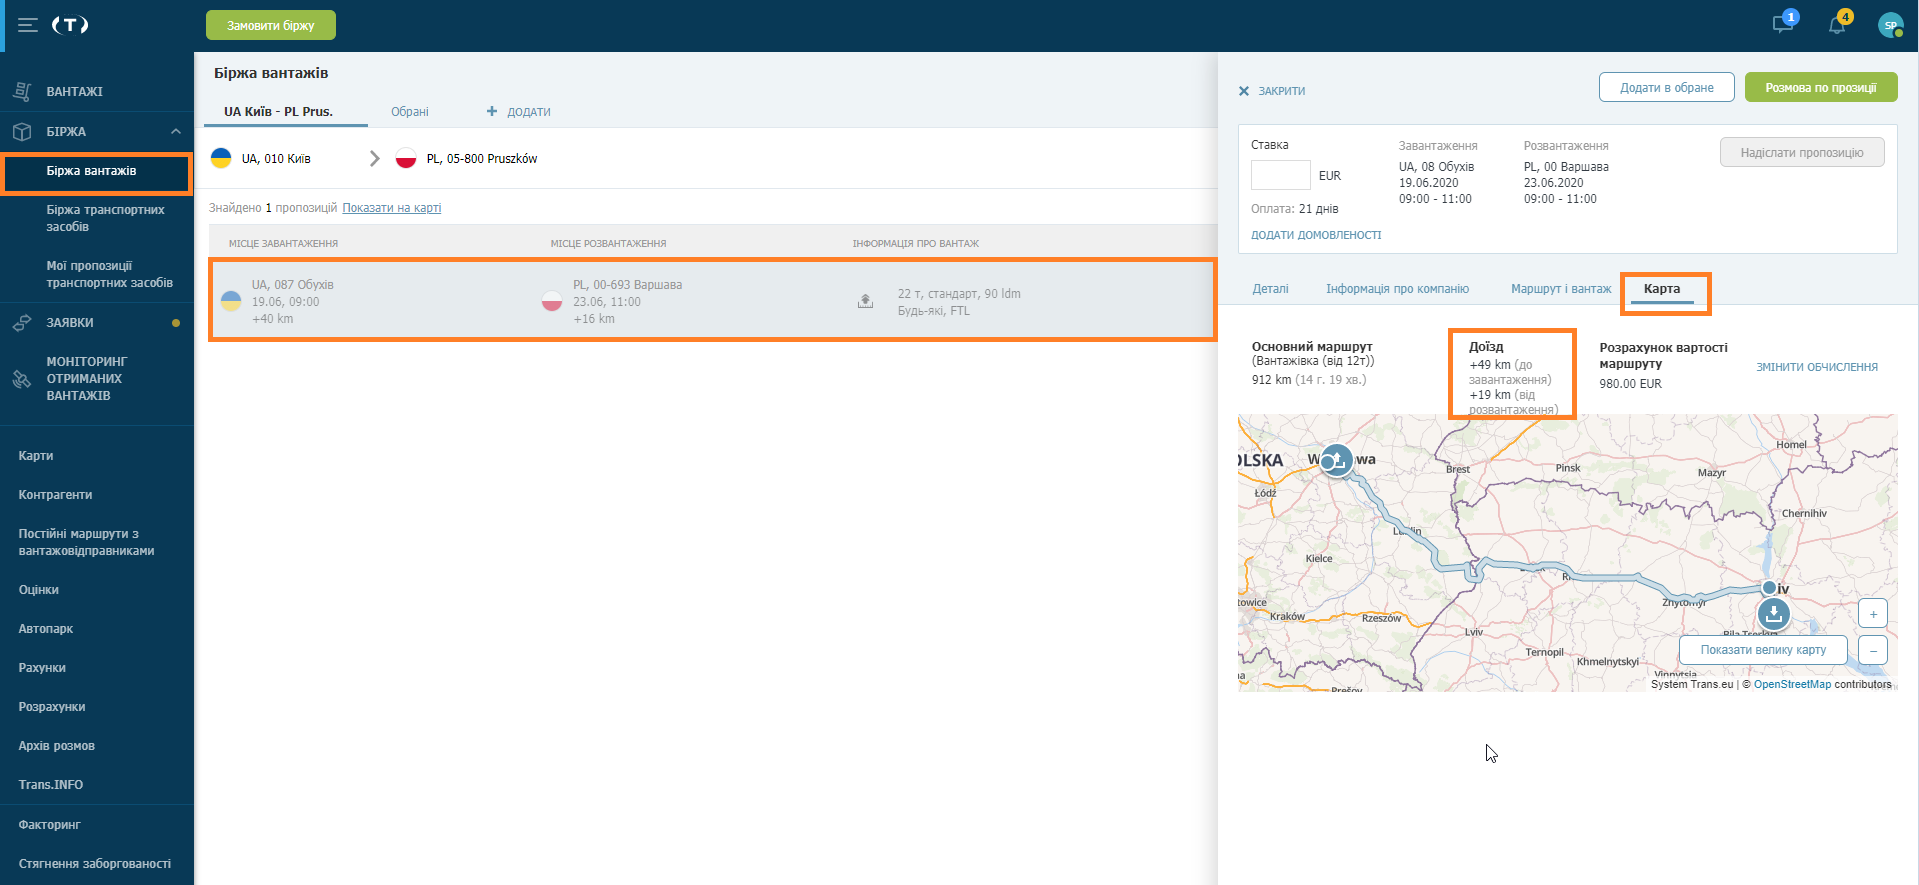Open the UA Київ - PL Prus. tab
The height and width of the screenshot is (885, 1919).
[x=279, y=112]
